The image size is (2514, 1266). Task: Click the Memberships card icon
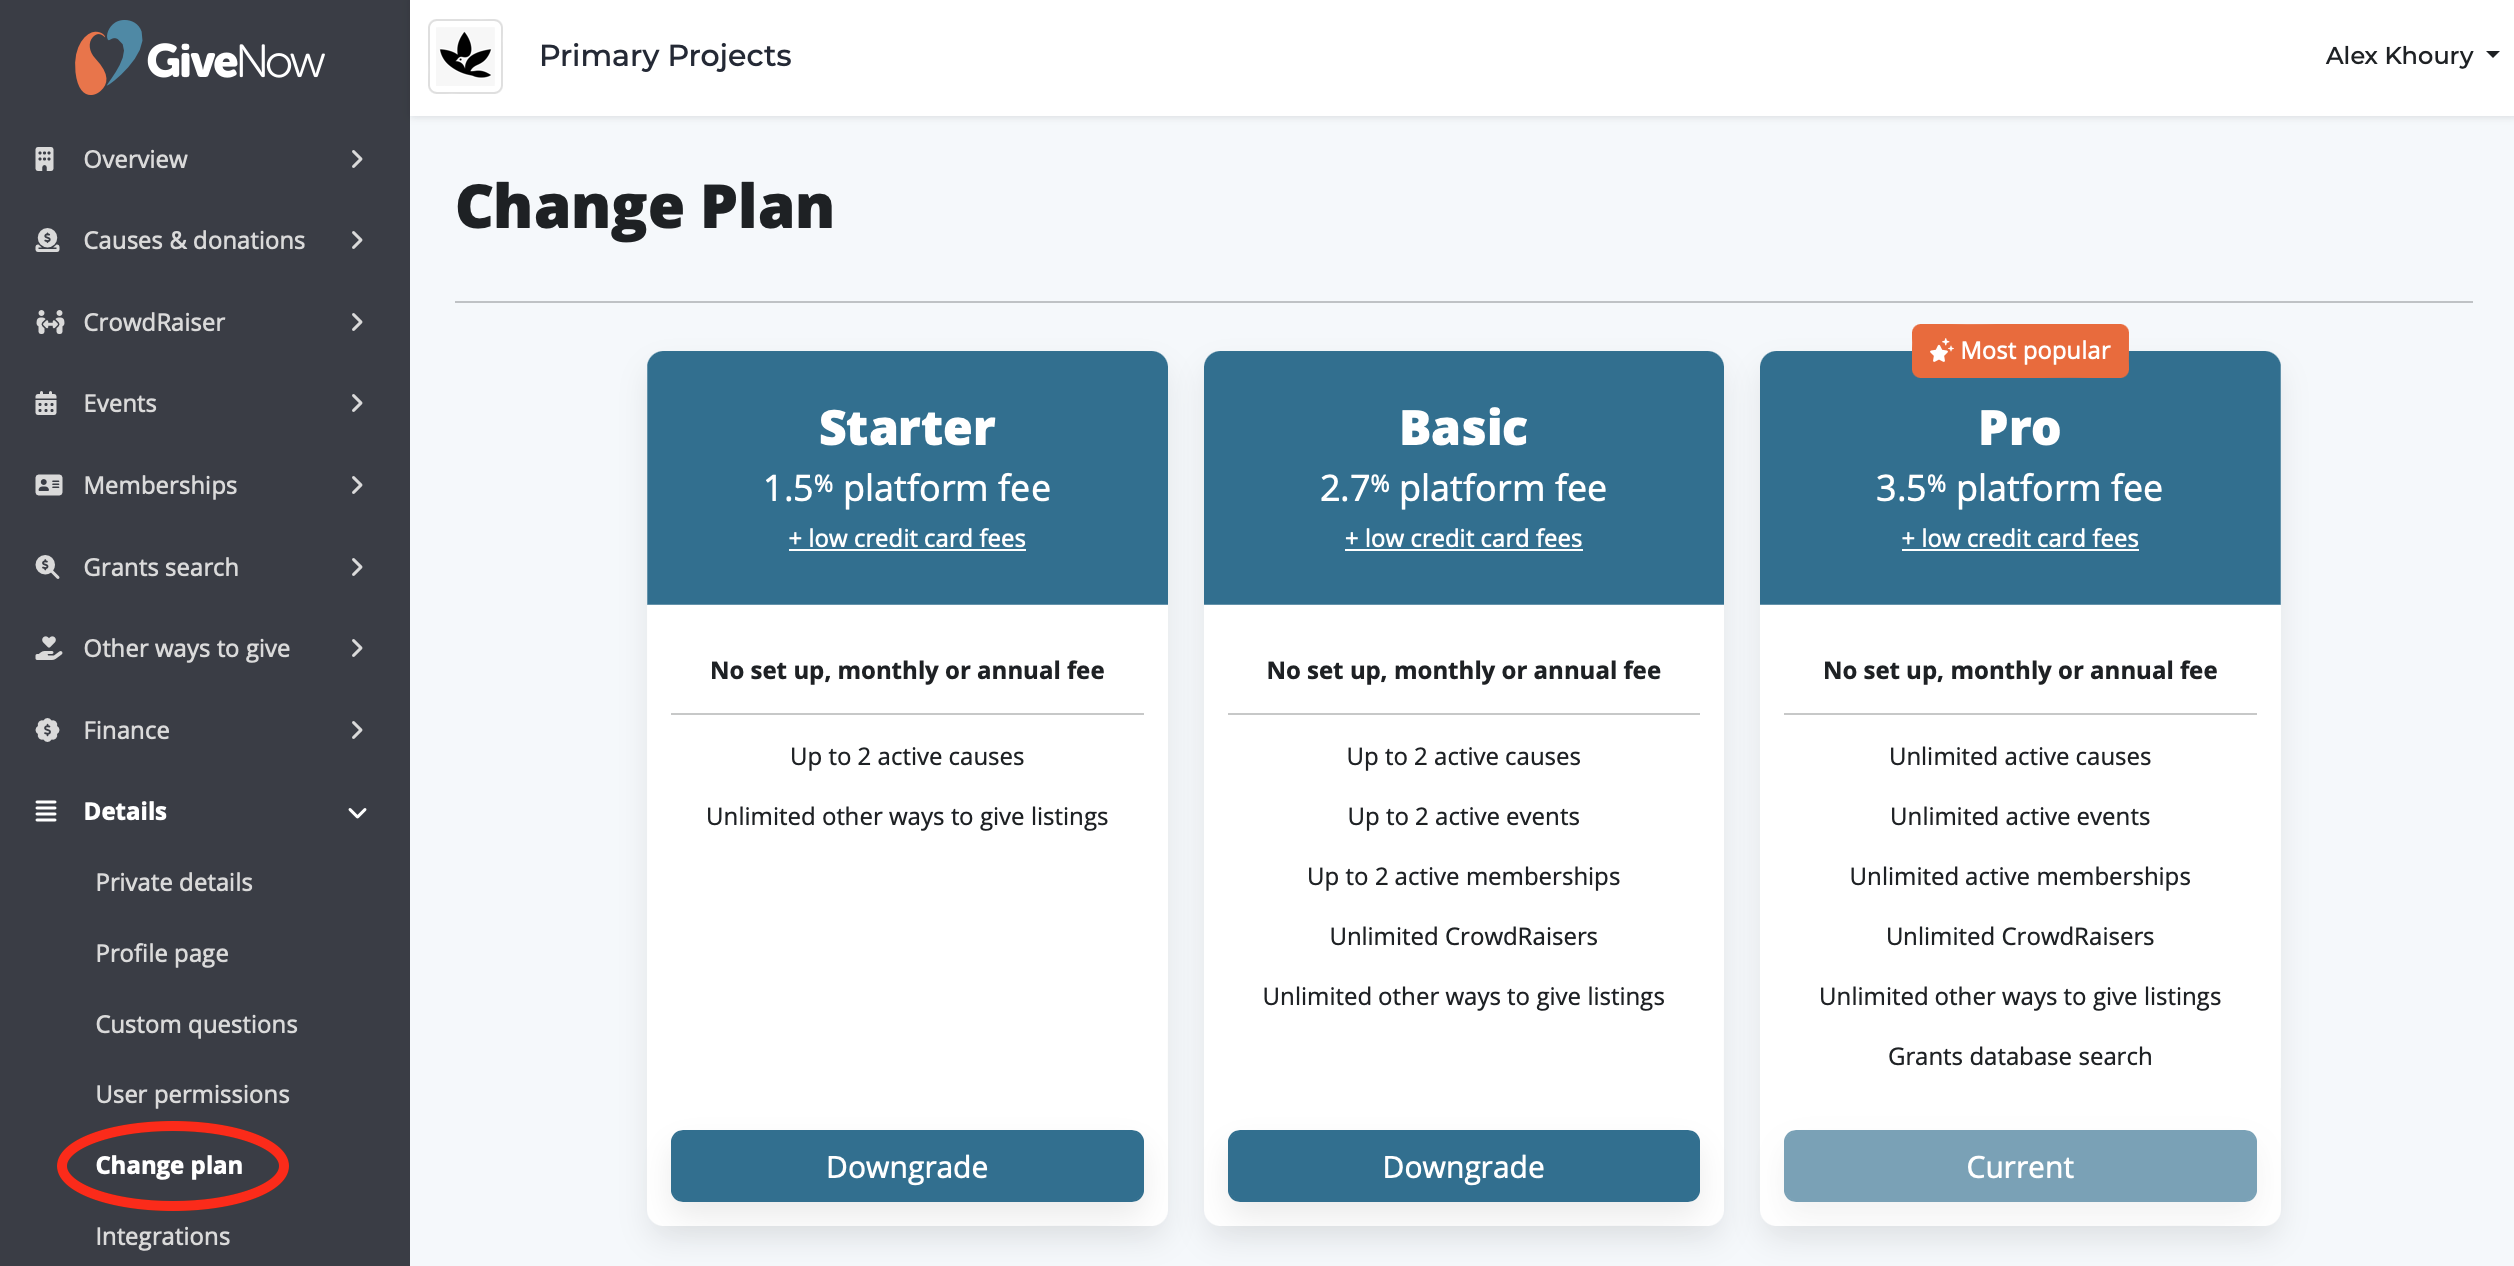[x=48, y=485]
